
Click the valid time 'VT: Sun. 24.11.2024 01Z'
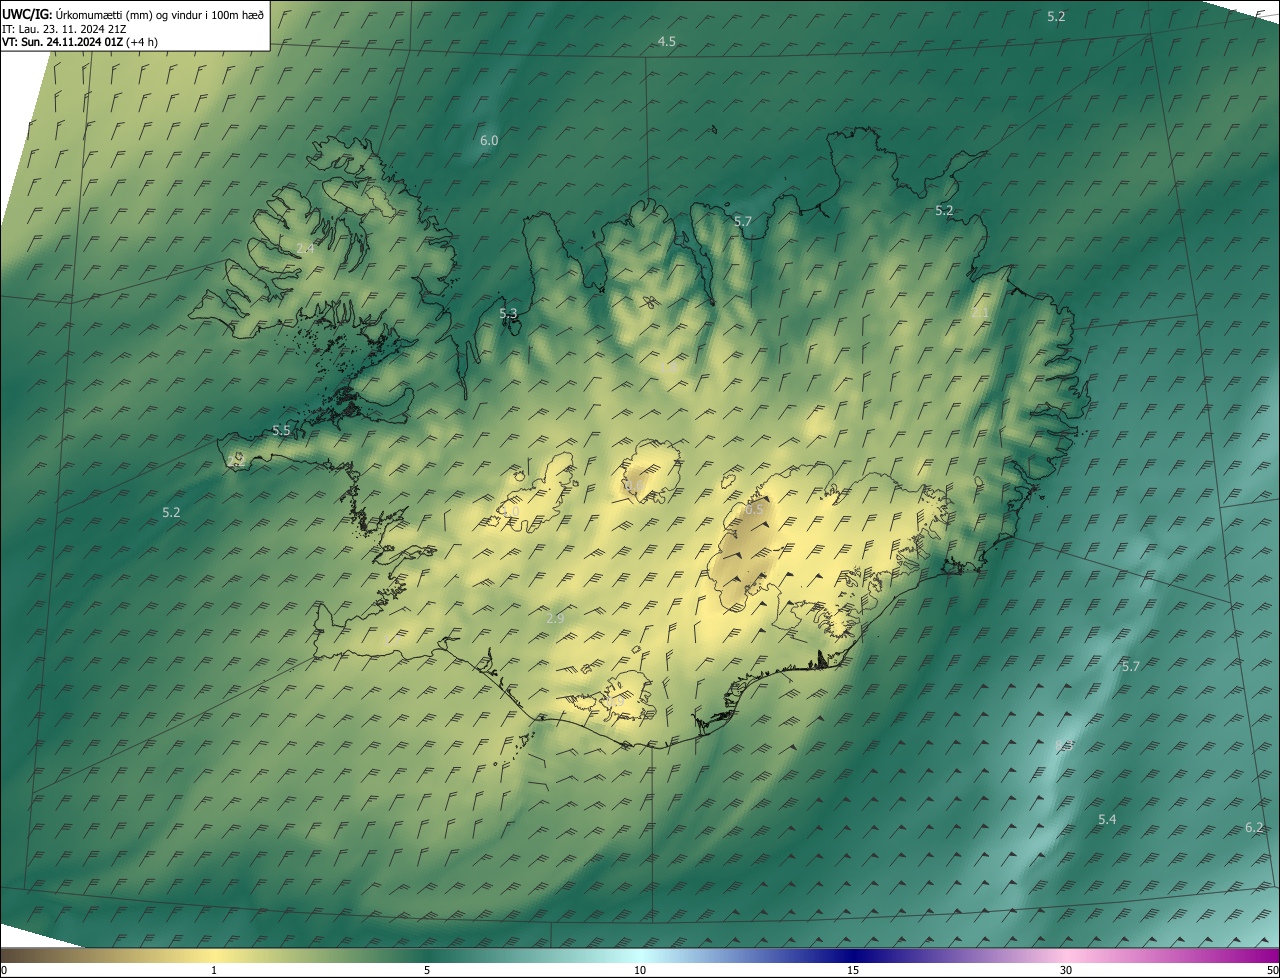pos(62,42)
